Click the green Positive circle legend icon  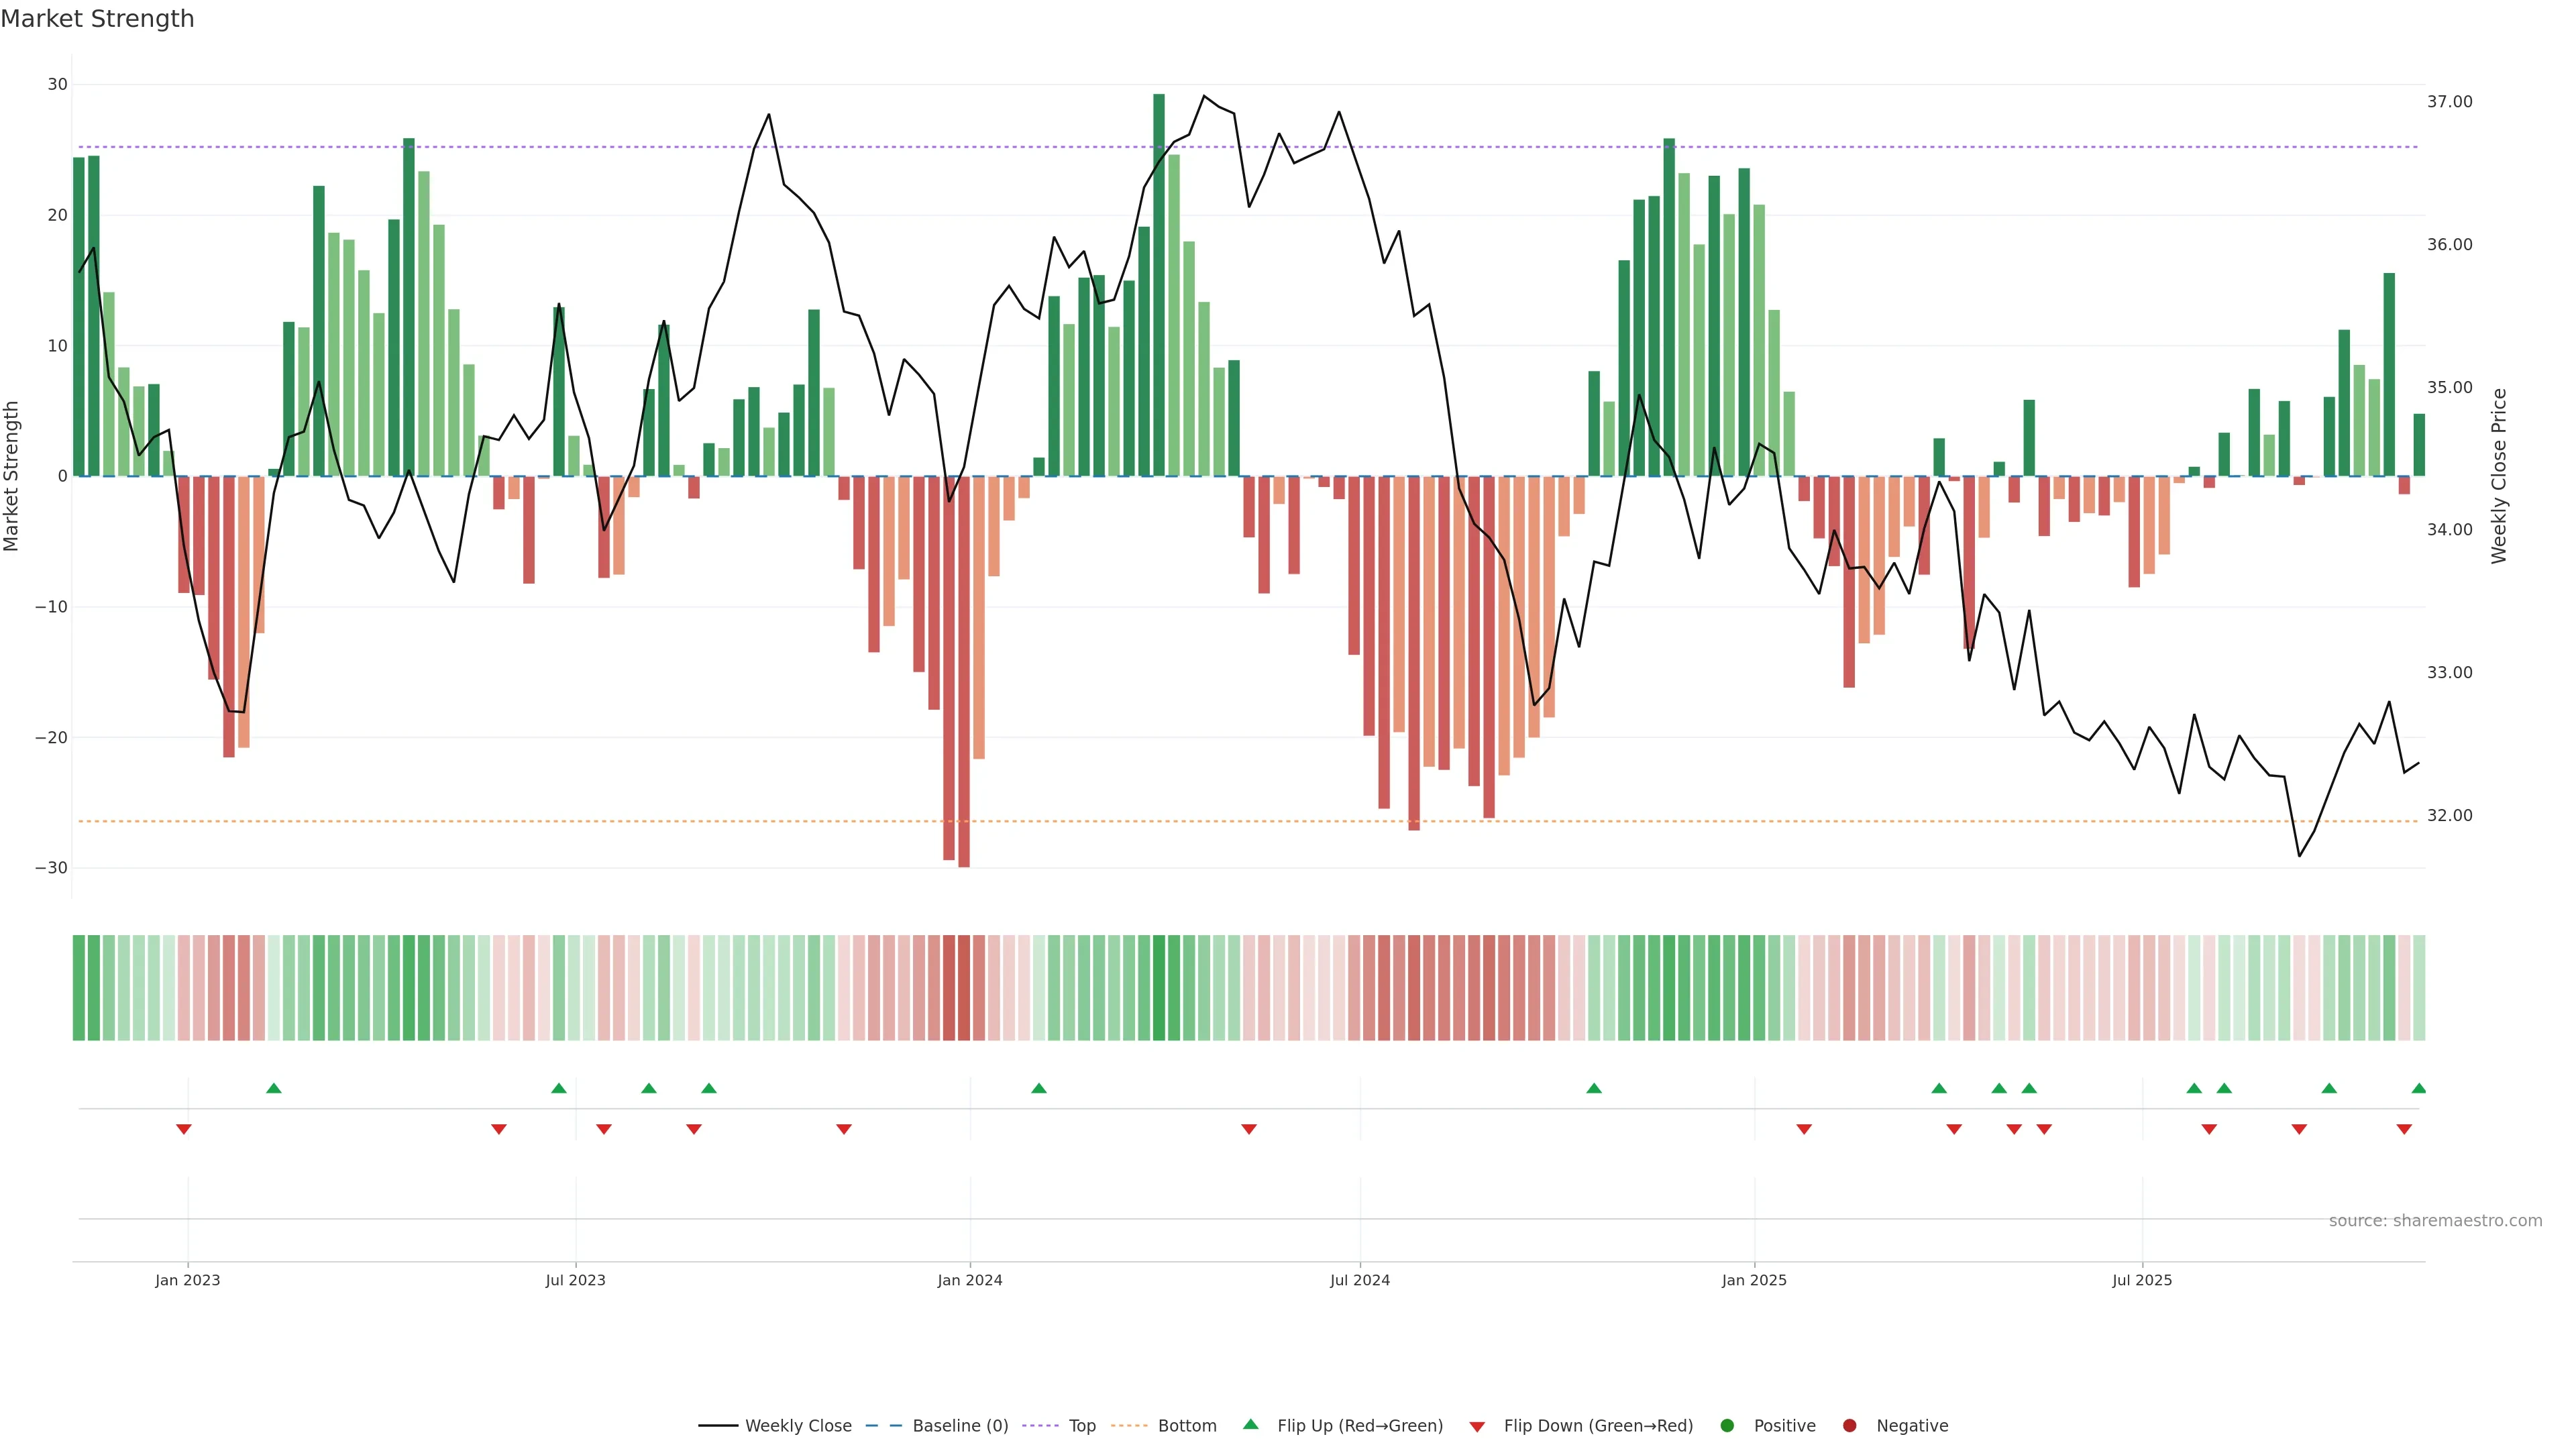point(1727,1426)
